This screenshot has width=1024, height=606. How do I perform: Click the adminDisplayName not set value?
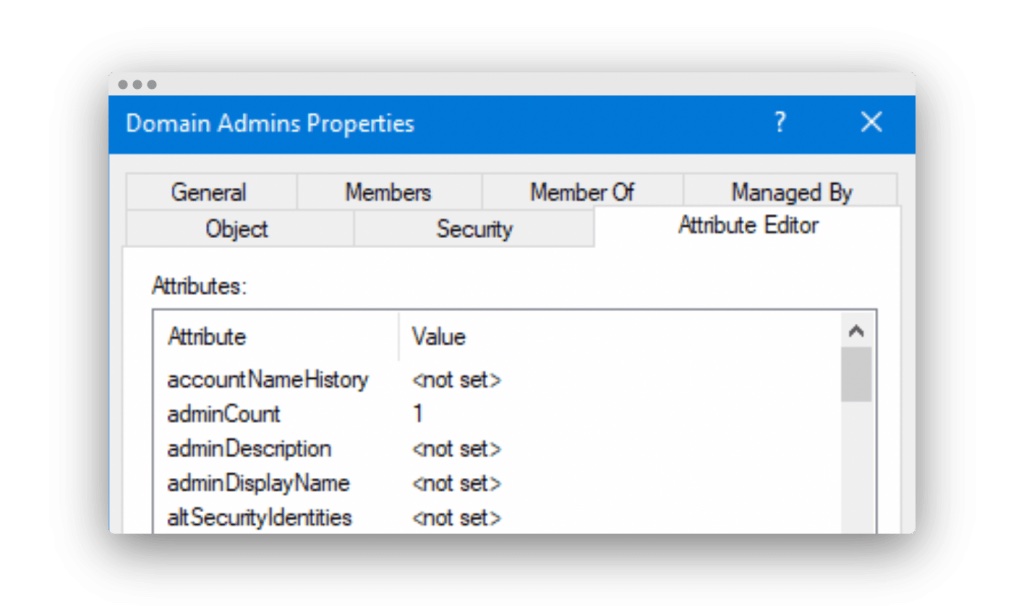(456, 483)
